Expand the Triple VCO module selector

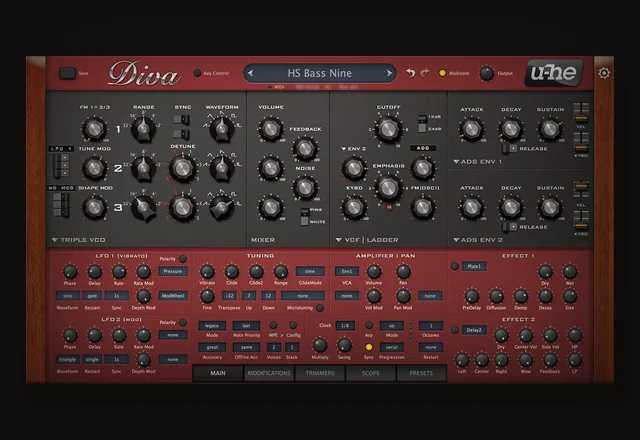pos(78,240)
